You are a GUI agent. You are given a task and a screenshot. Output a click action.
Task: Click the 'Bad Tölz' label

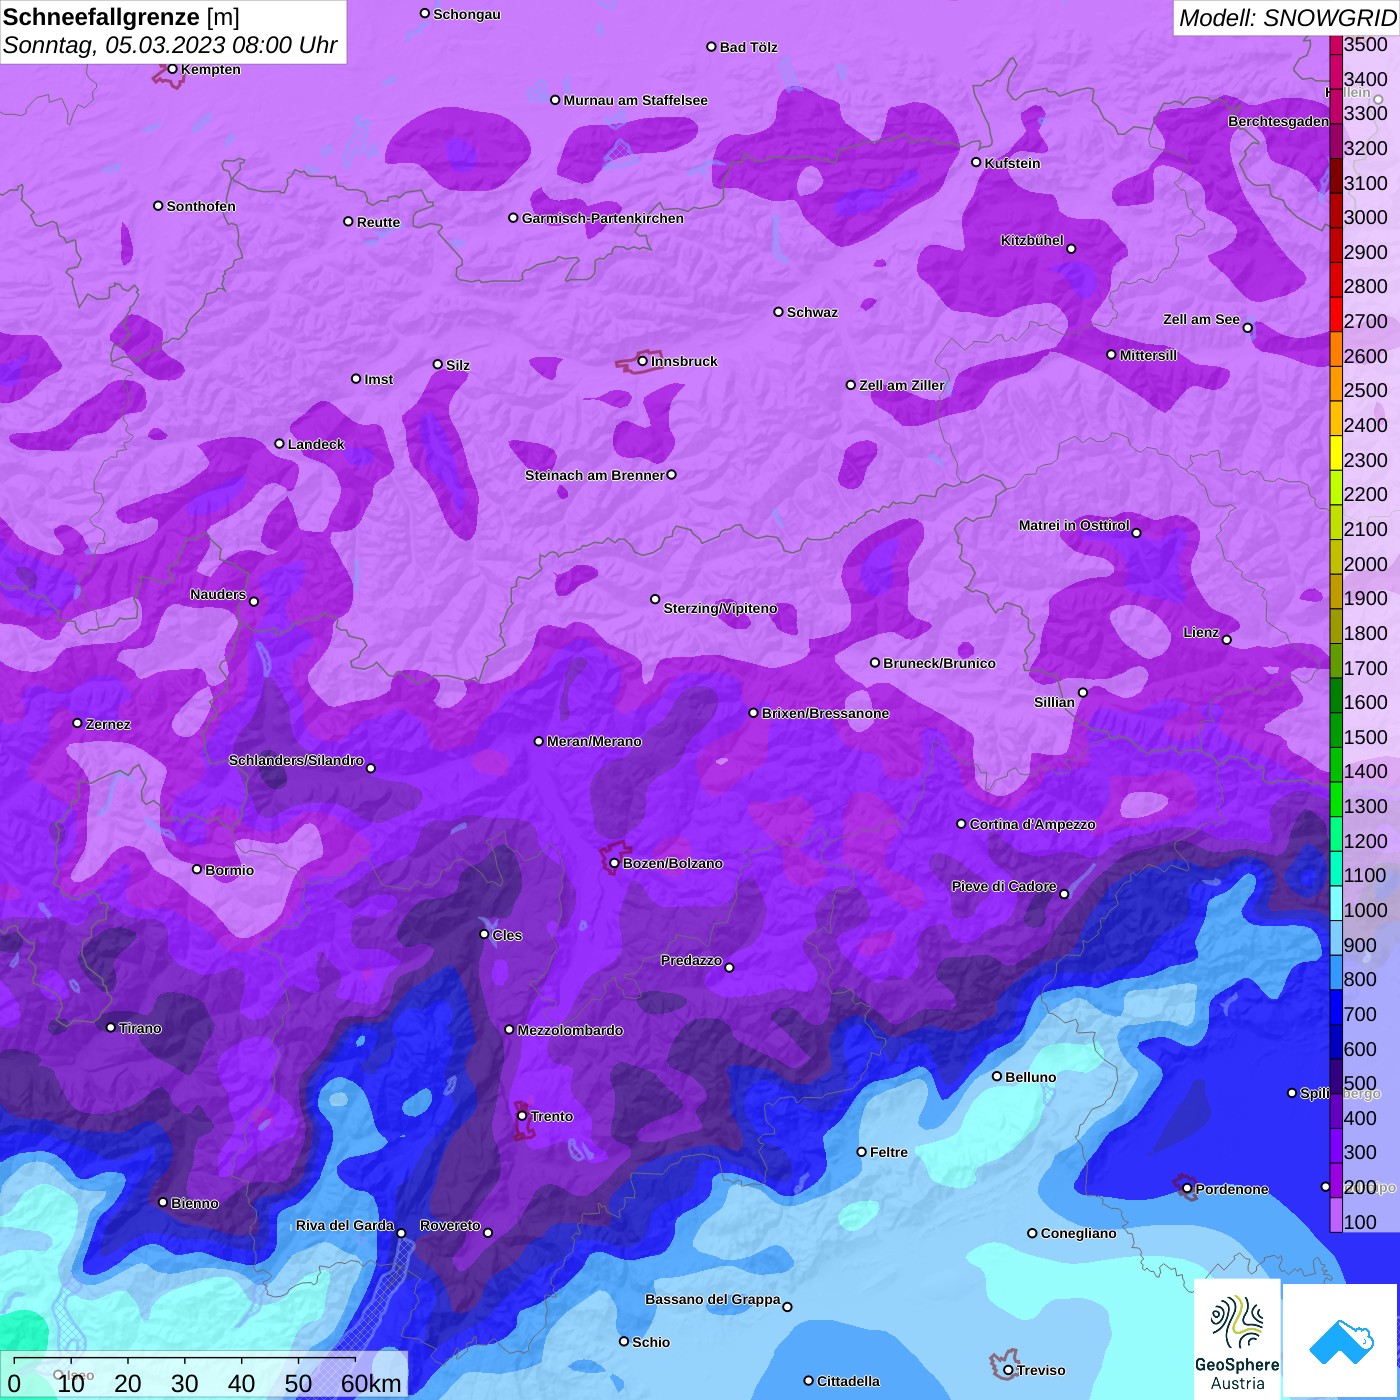tap(748, 47)
